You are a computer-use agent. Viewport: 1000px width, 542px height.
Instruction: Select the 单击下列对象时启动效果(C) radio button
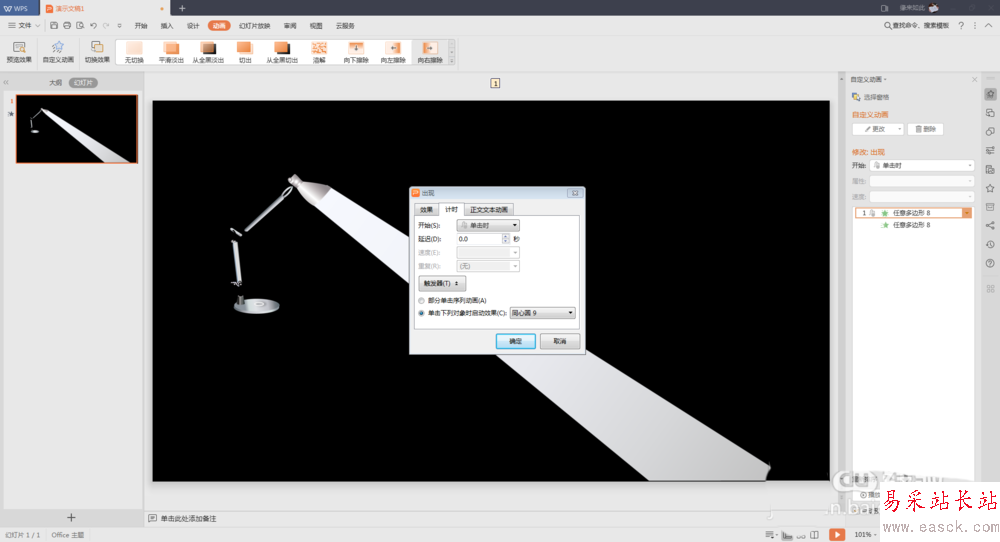422,313
